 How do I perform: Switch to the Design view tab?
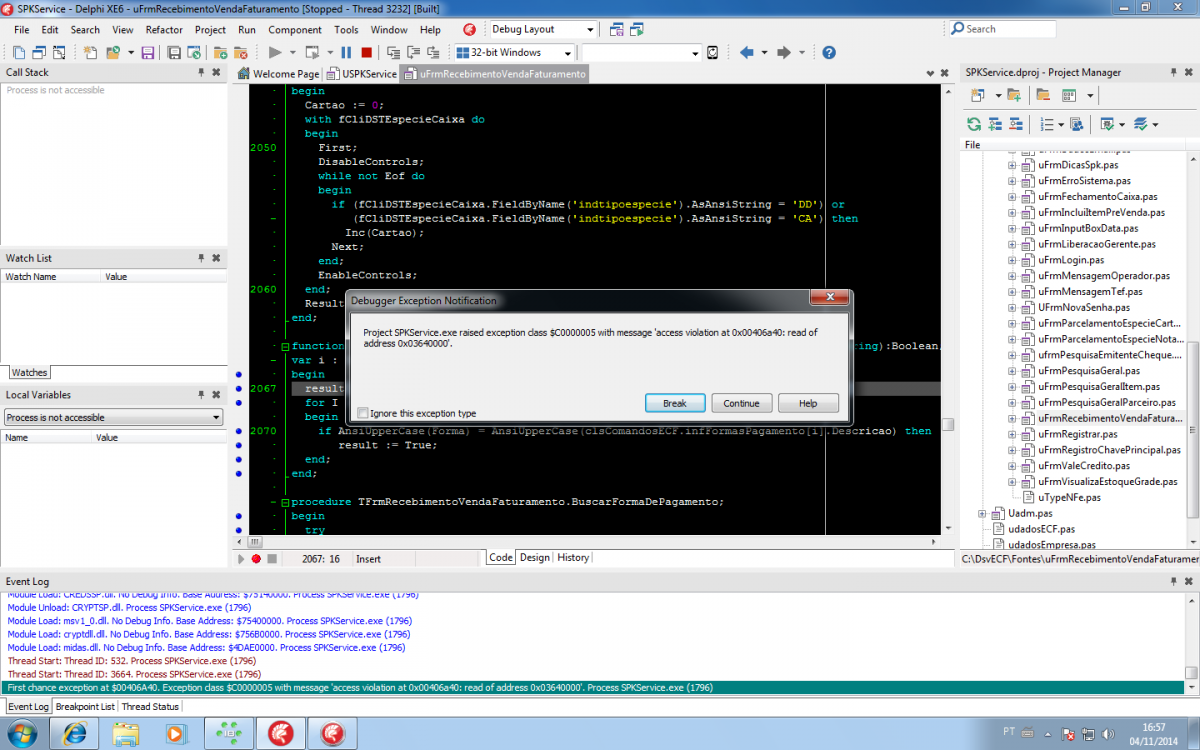pyautogui.click(x=534, y=558)
